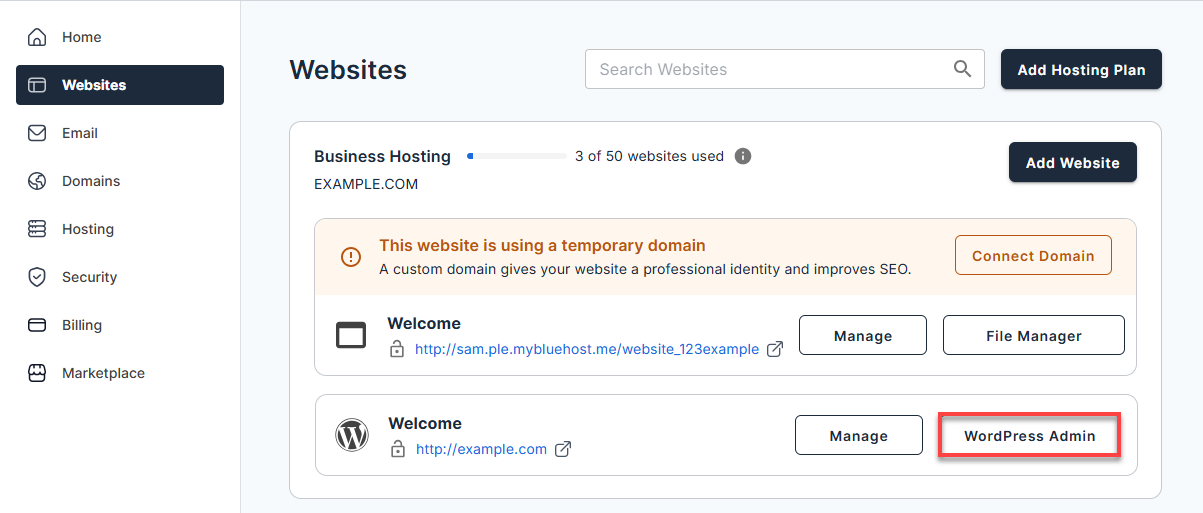Click the Add Hosting Plan button
This screenshot has height=513, width=1203.
1081,70
